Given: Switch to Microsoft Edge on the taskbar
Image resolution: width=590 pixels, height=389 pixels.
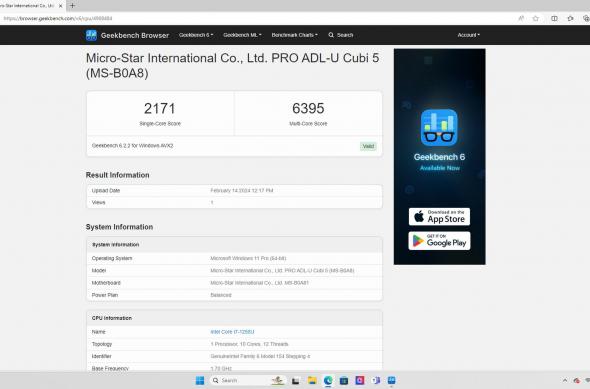Looking at the screenshot, I should 328,380.
